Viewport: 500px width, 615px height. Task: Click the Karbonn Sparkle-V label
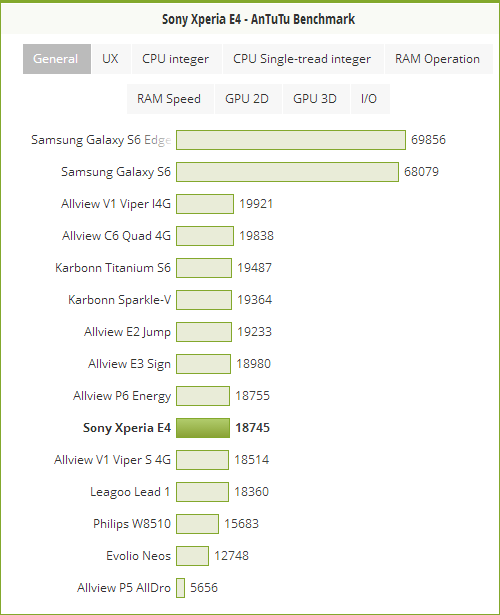point(120,300)
